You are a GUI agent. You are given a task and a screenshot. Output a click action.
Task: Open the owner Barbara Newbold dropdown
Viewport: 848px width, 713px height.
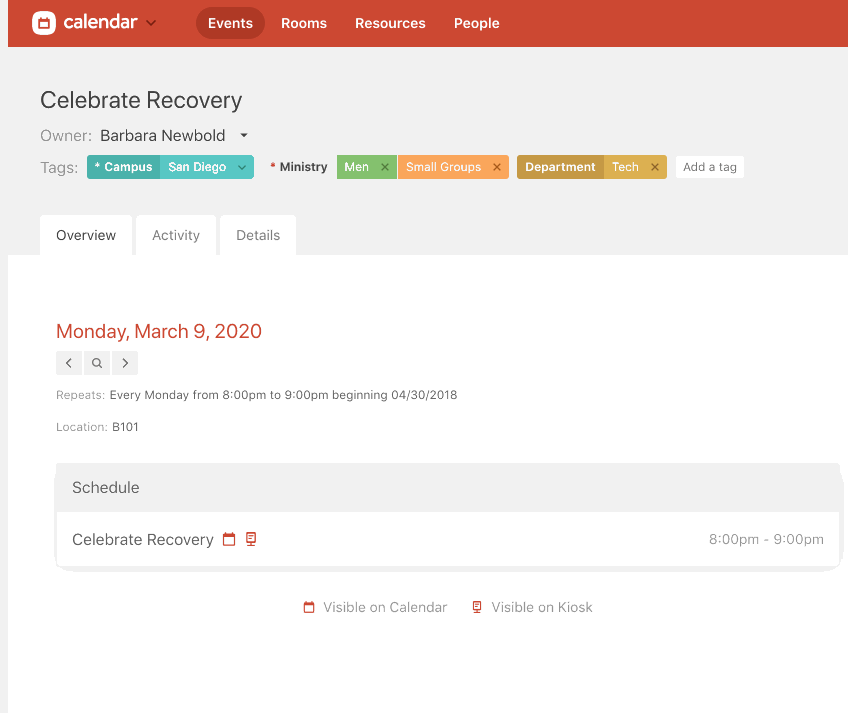pos(244,136)
